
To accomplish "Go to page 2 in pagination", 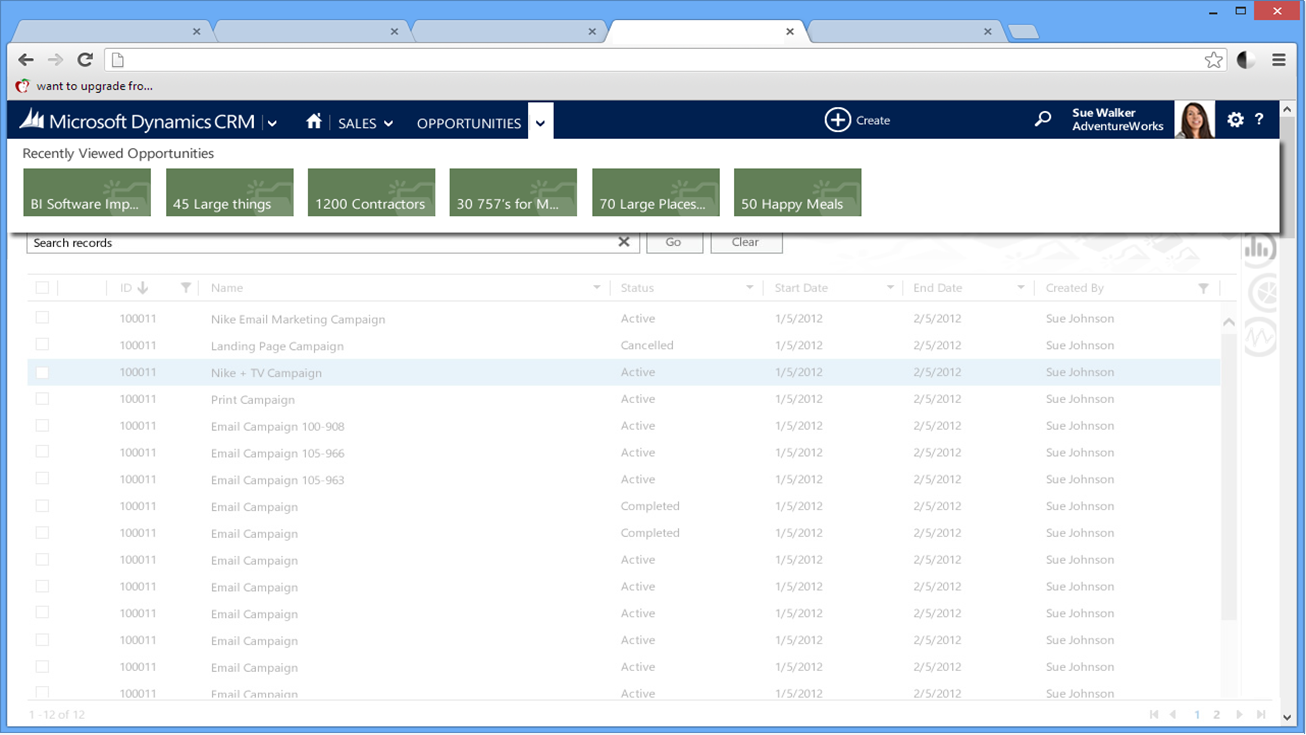I will [x=1217, y=715].
